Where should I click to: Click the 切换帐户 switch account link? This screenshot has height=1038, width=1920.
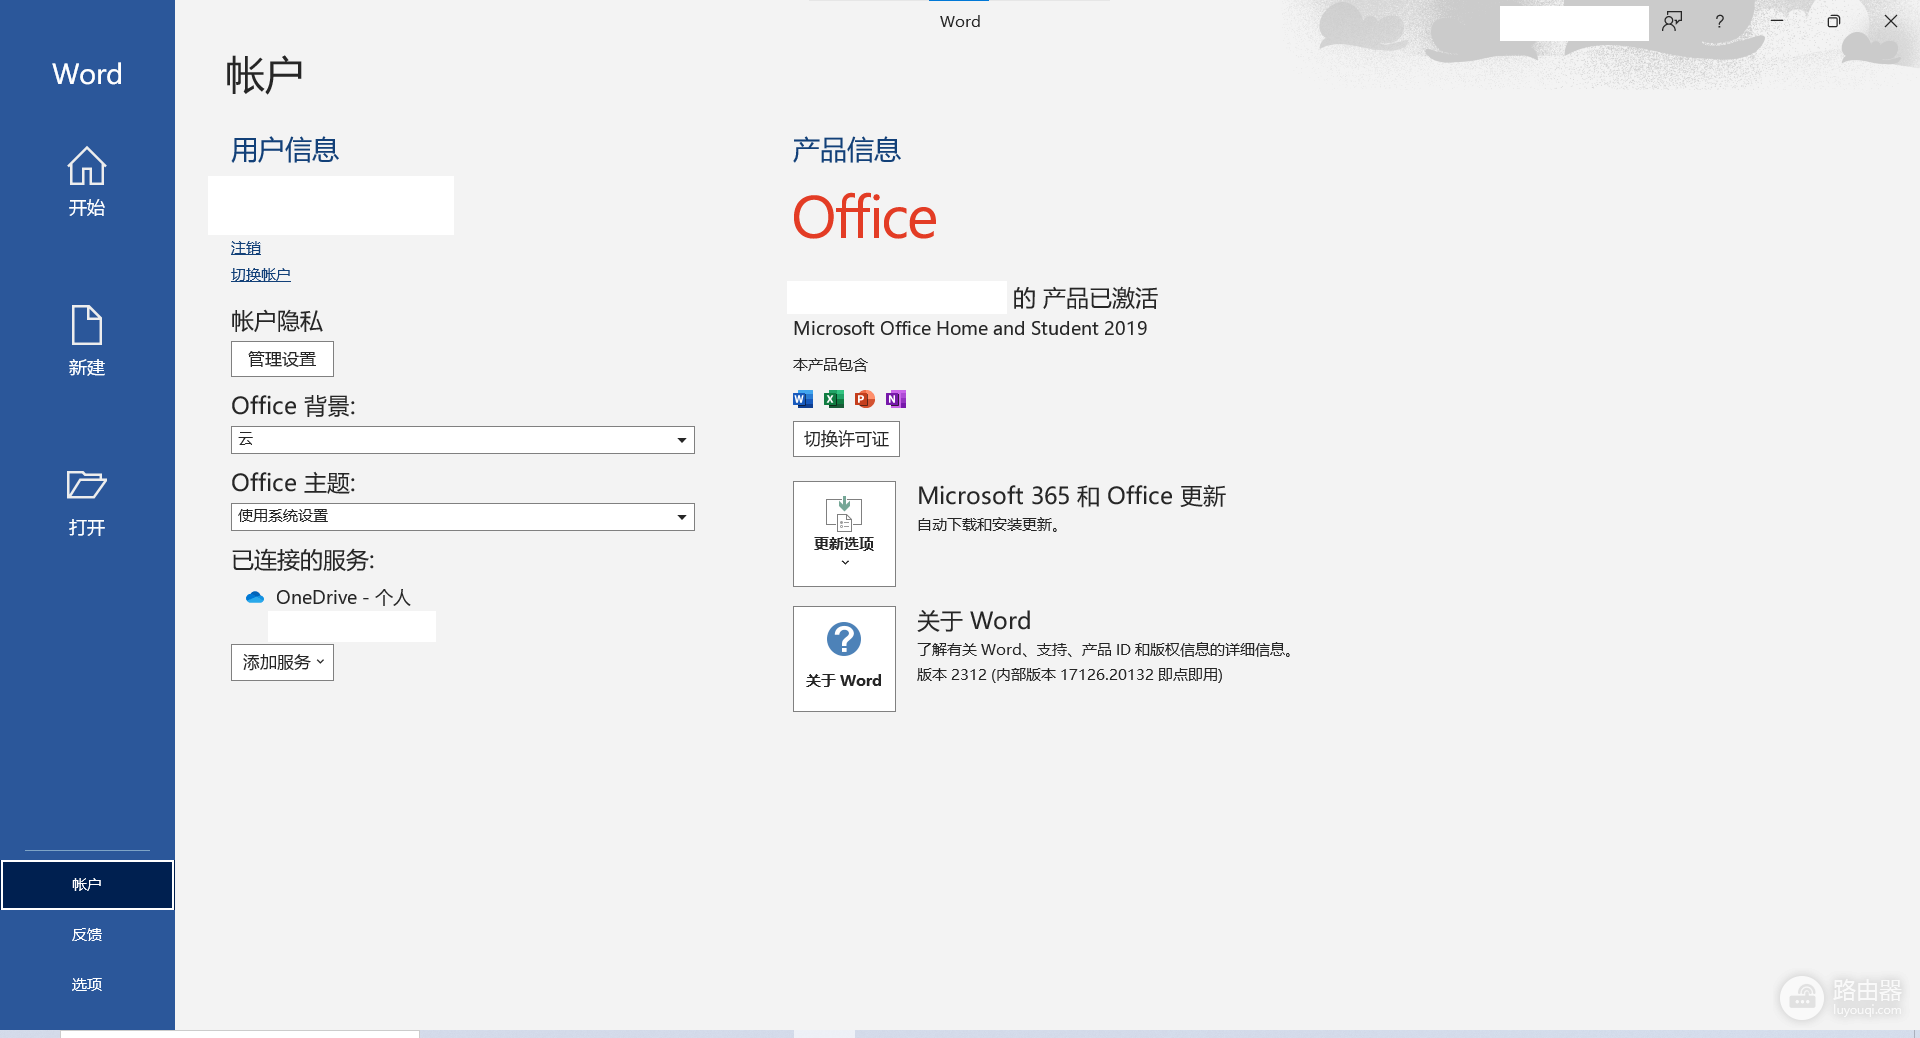tap(261, 275)
